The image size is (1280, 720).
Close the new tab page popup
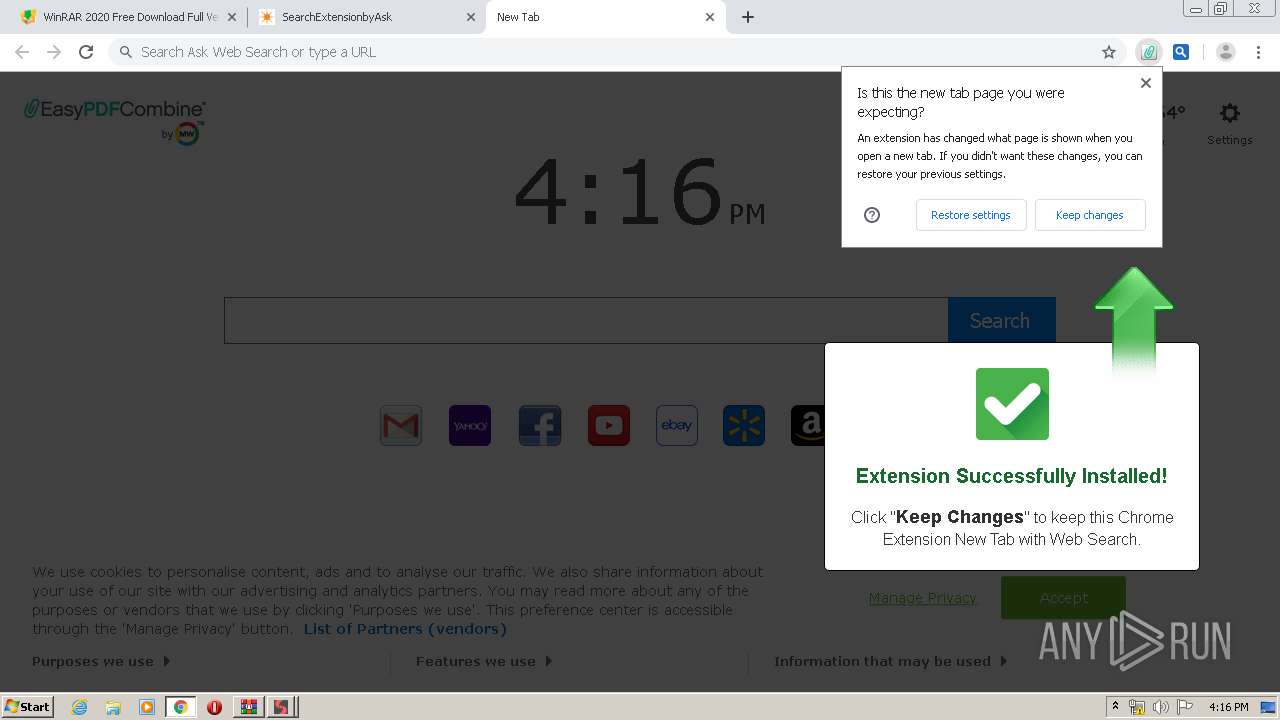1146,83
